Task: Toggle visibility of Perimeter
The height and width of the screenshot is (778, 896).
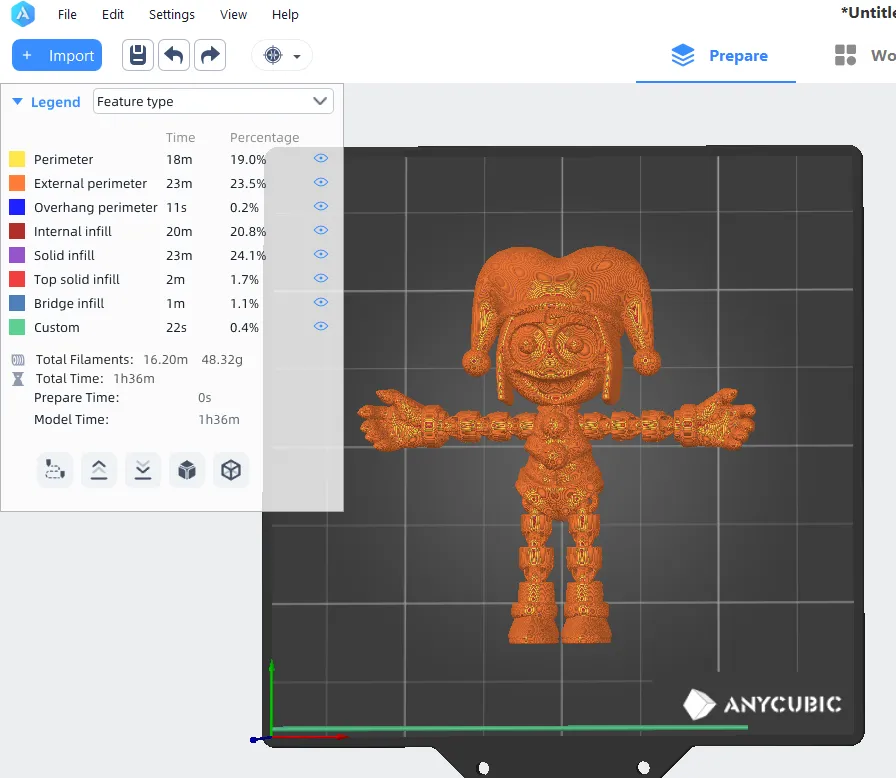Action: click(x=321, y=158)
